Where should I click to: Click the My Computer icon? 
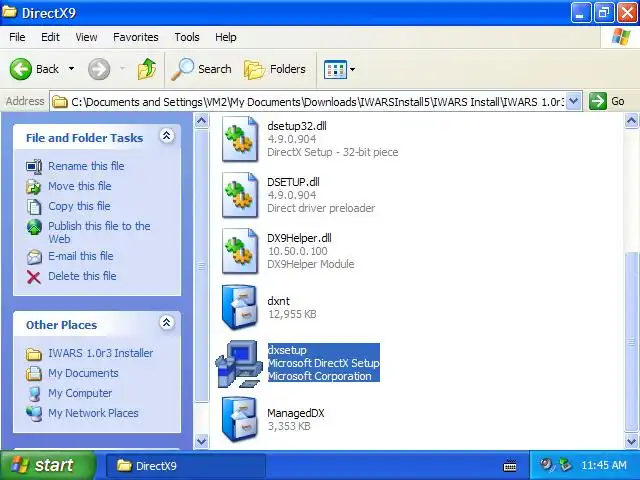[34, 393]
